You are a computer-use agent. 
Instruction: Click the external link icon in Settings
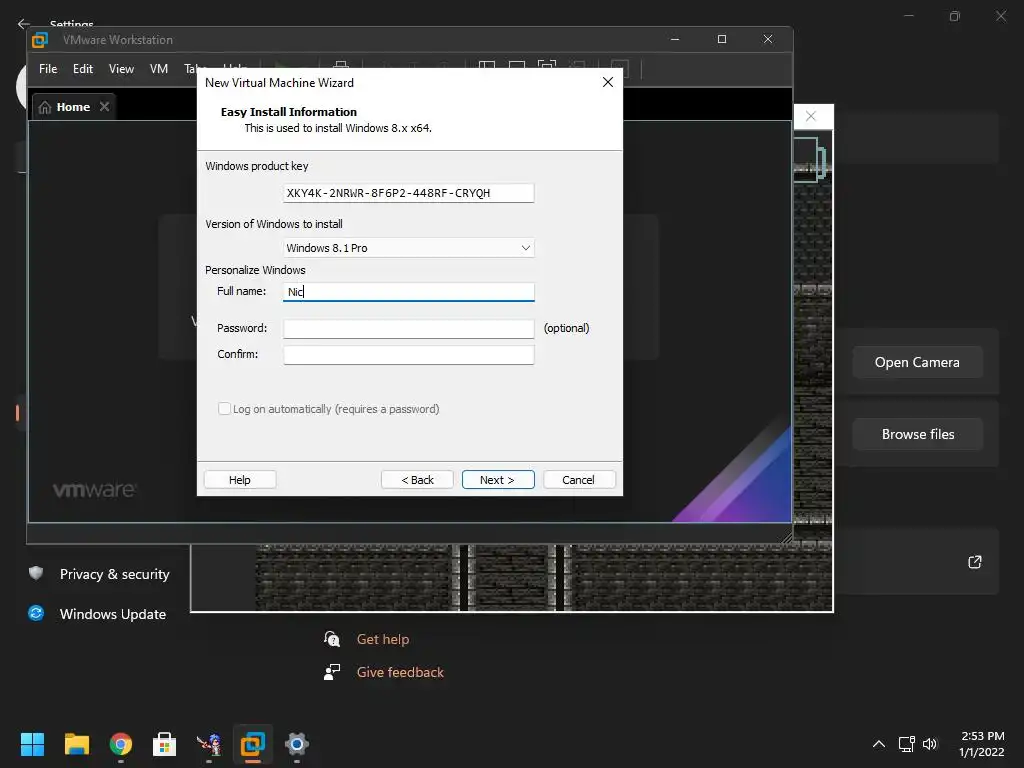[974, 562]
